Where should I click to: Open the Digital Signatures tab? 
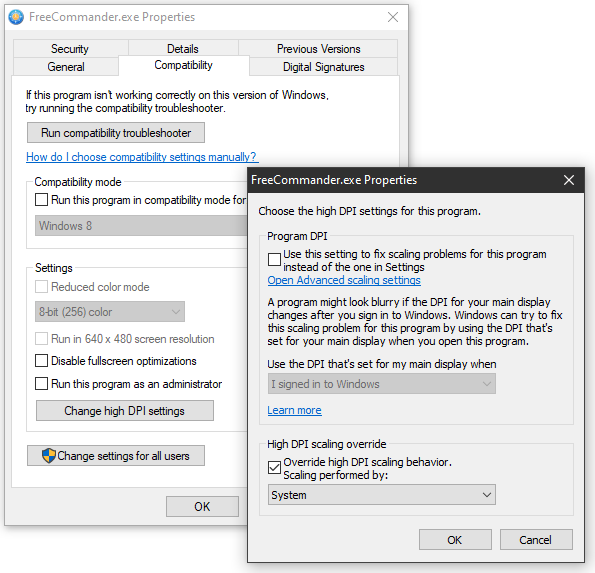tap(323, 67)
